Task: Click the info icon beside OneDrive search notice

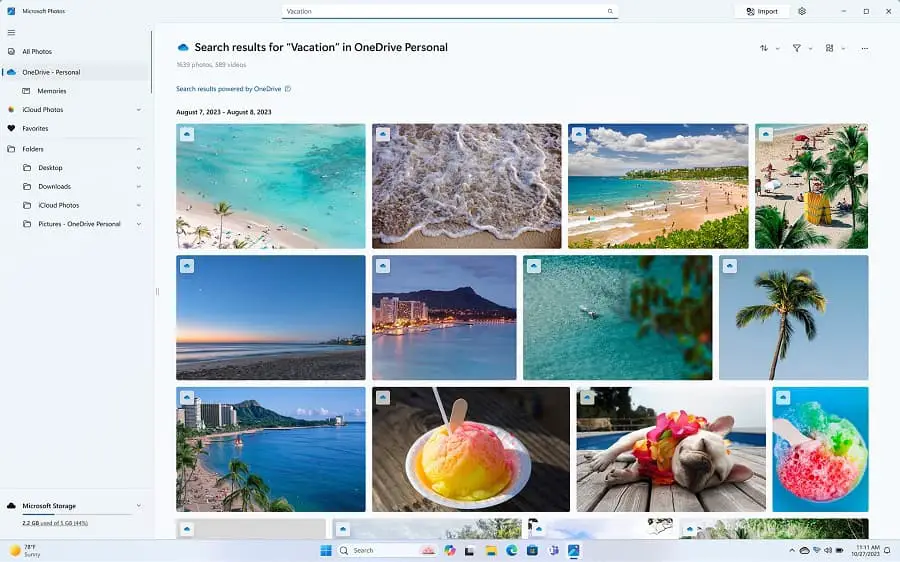Action: 288,89
